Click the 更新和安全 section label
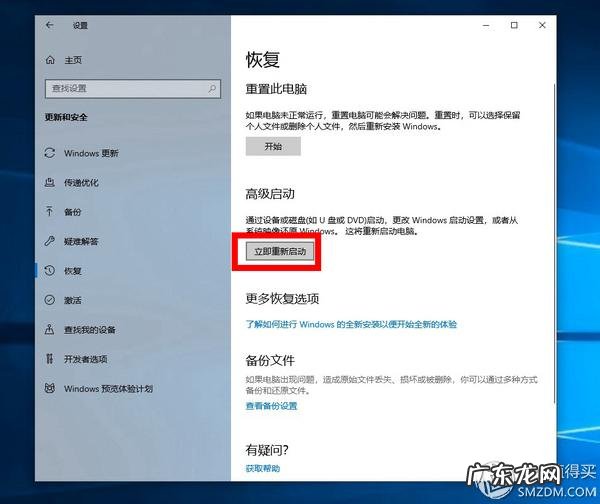 click(x=66, y=117)
